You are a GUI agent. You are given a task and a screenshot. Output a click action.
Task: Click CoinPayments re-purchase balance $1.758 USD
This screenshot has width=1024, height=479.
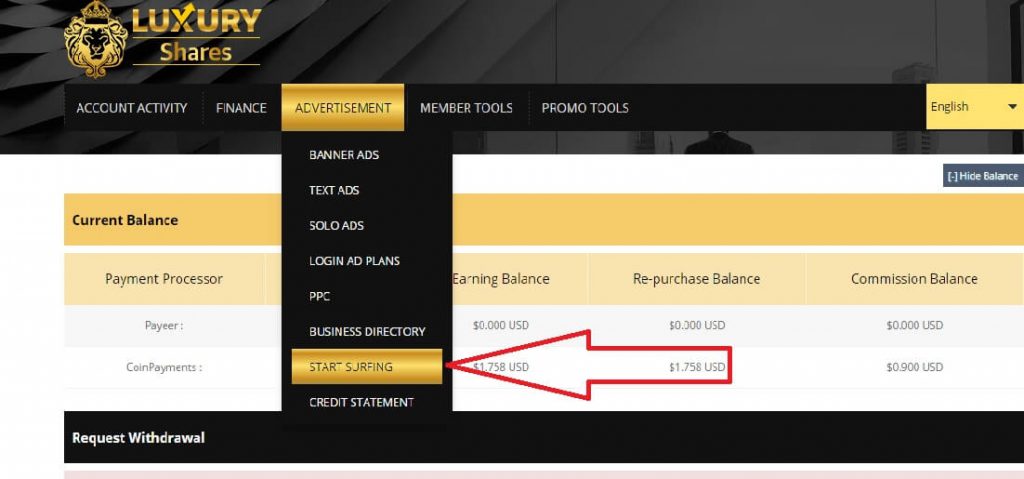tap(697, 367)
